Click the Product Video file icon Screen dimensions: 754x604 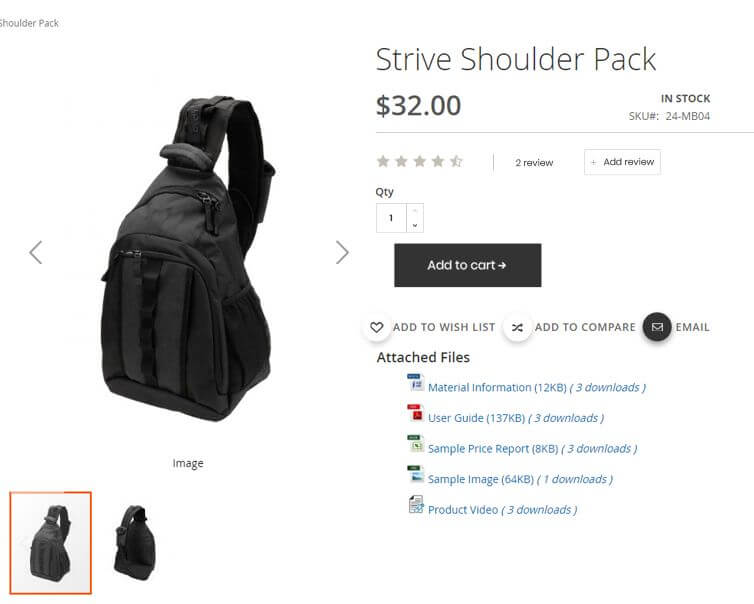coord(415,505)
